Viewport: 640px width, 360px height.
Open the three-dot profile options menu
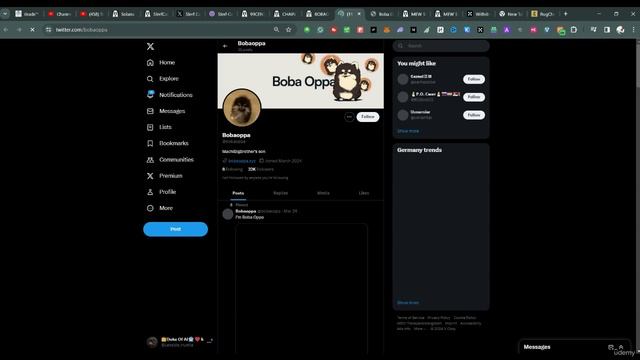click(349, 117)
